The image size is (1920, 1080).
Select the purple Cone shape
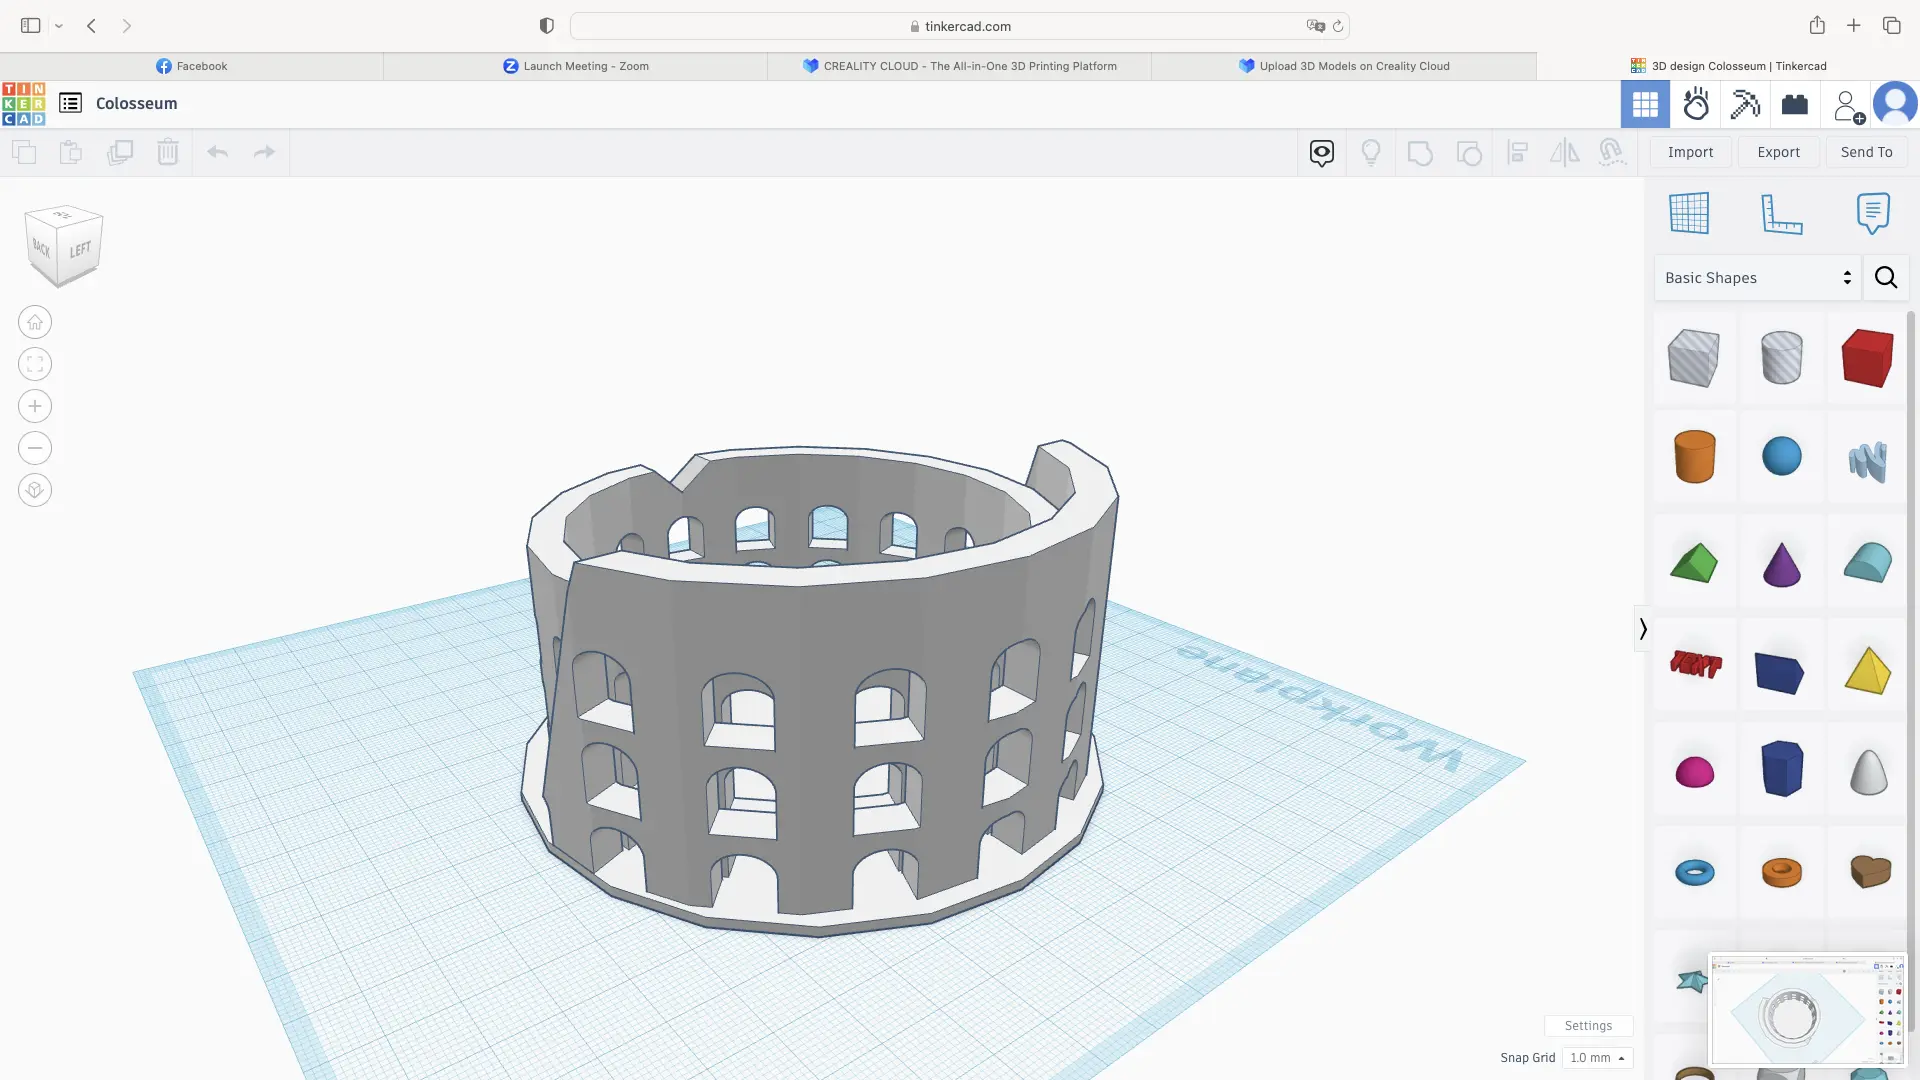1781,564
